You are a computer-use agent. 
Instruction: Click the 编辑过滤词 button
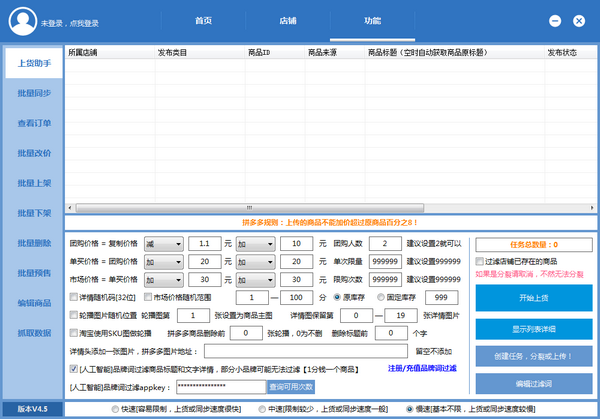(x=534, y=384)
